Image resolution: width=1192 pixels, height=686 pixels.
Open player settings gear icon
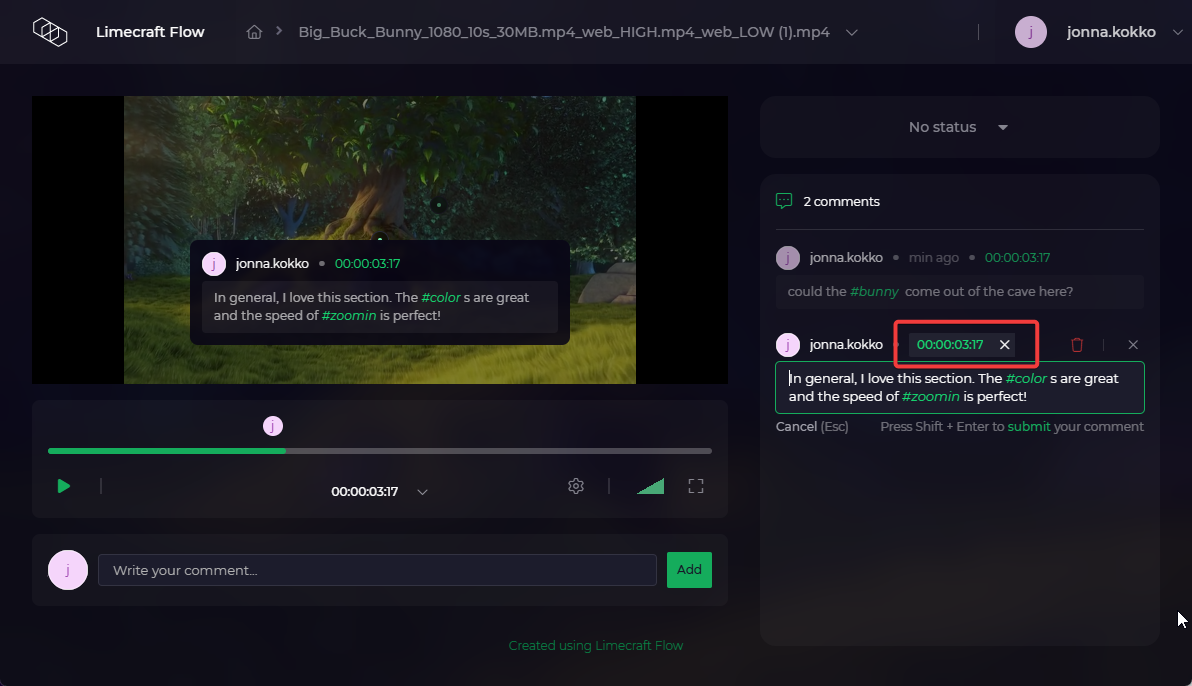click(576, 486)
